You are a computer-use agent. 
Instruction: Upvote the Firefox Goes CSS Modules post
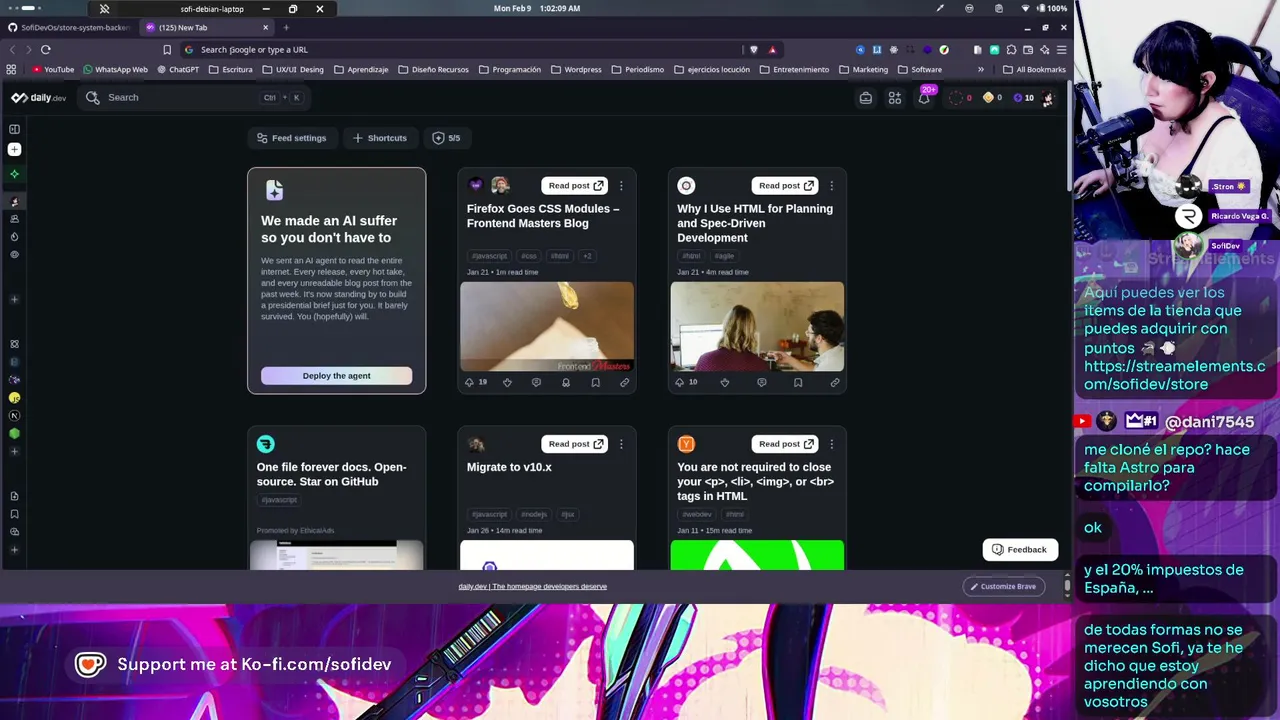469,382
